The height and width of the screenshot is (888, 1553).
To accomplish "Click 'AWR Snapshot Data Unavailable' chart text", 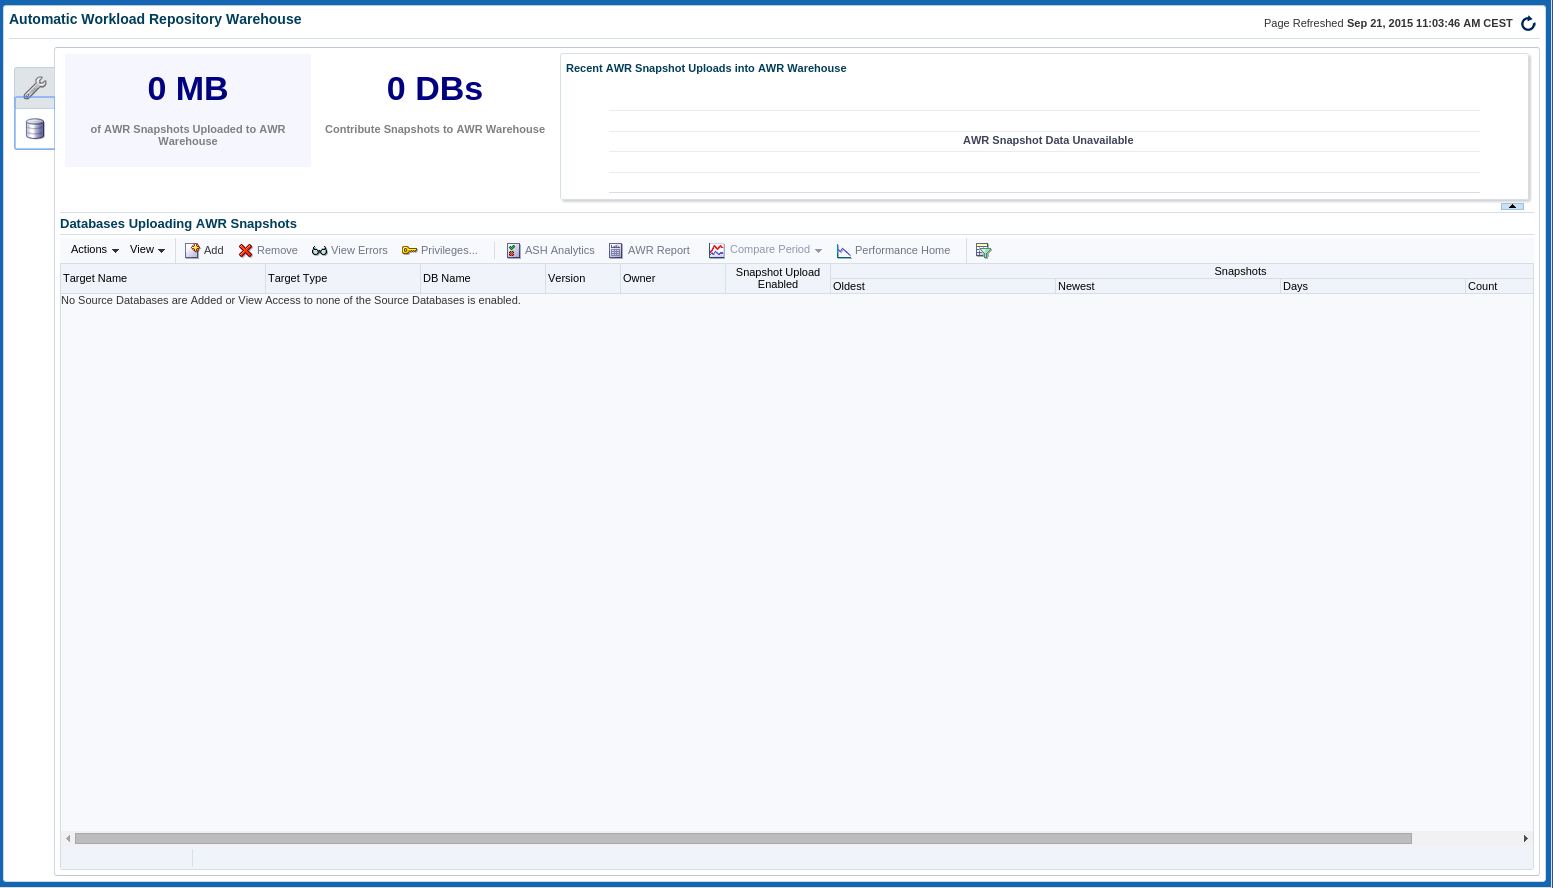I will 1048,140.
